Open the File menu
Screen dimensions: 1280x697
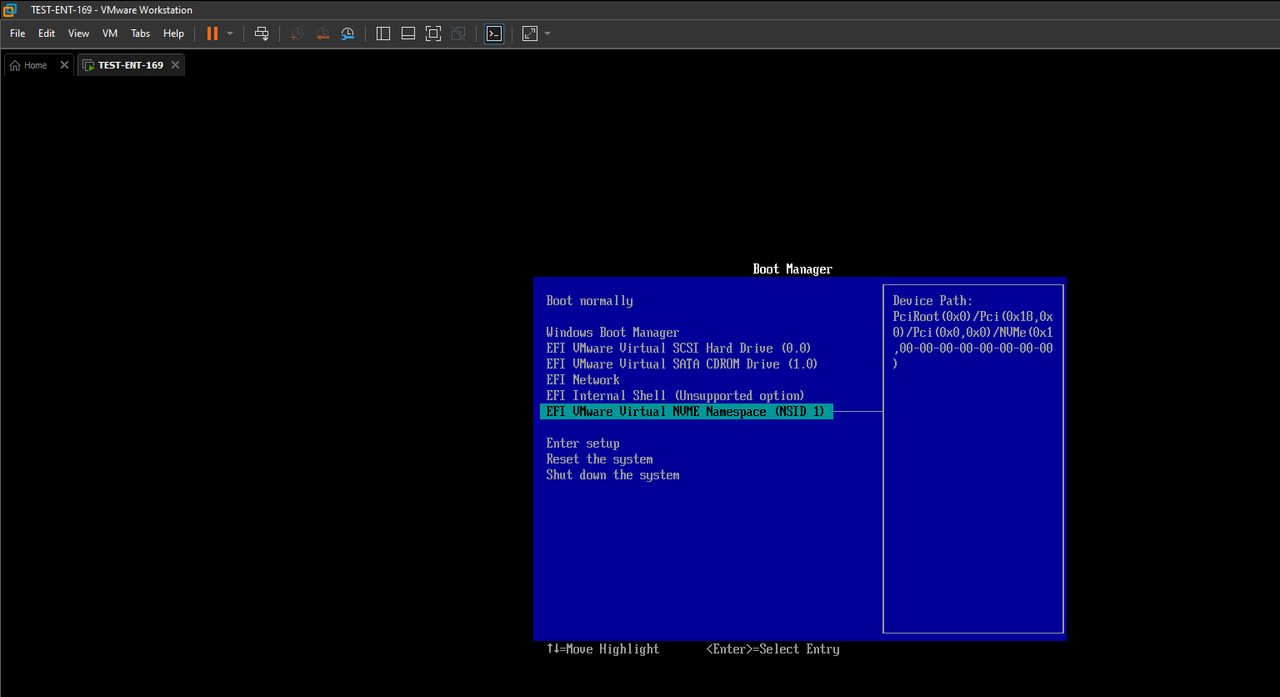tap(18, 33)
